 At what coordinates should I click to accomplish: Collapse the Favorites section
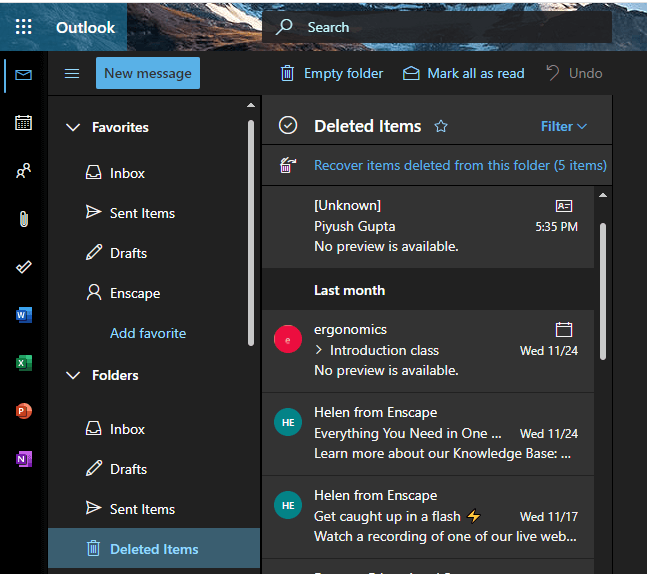tap(73, 127)
